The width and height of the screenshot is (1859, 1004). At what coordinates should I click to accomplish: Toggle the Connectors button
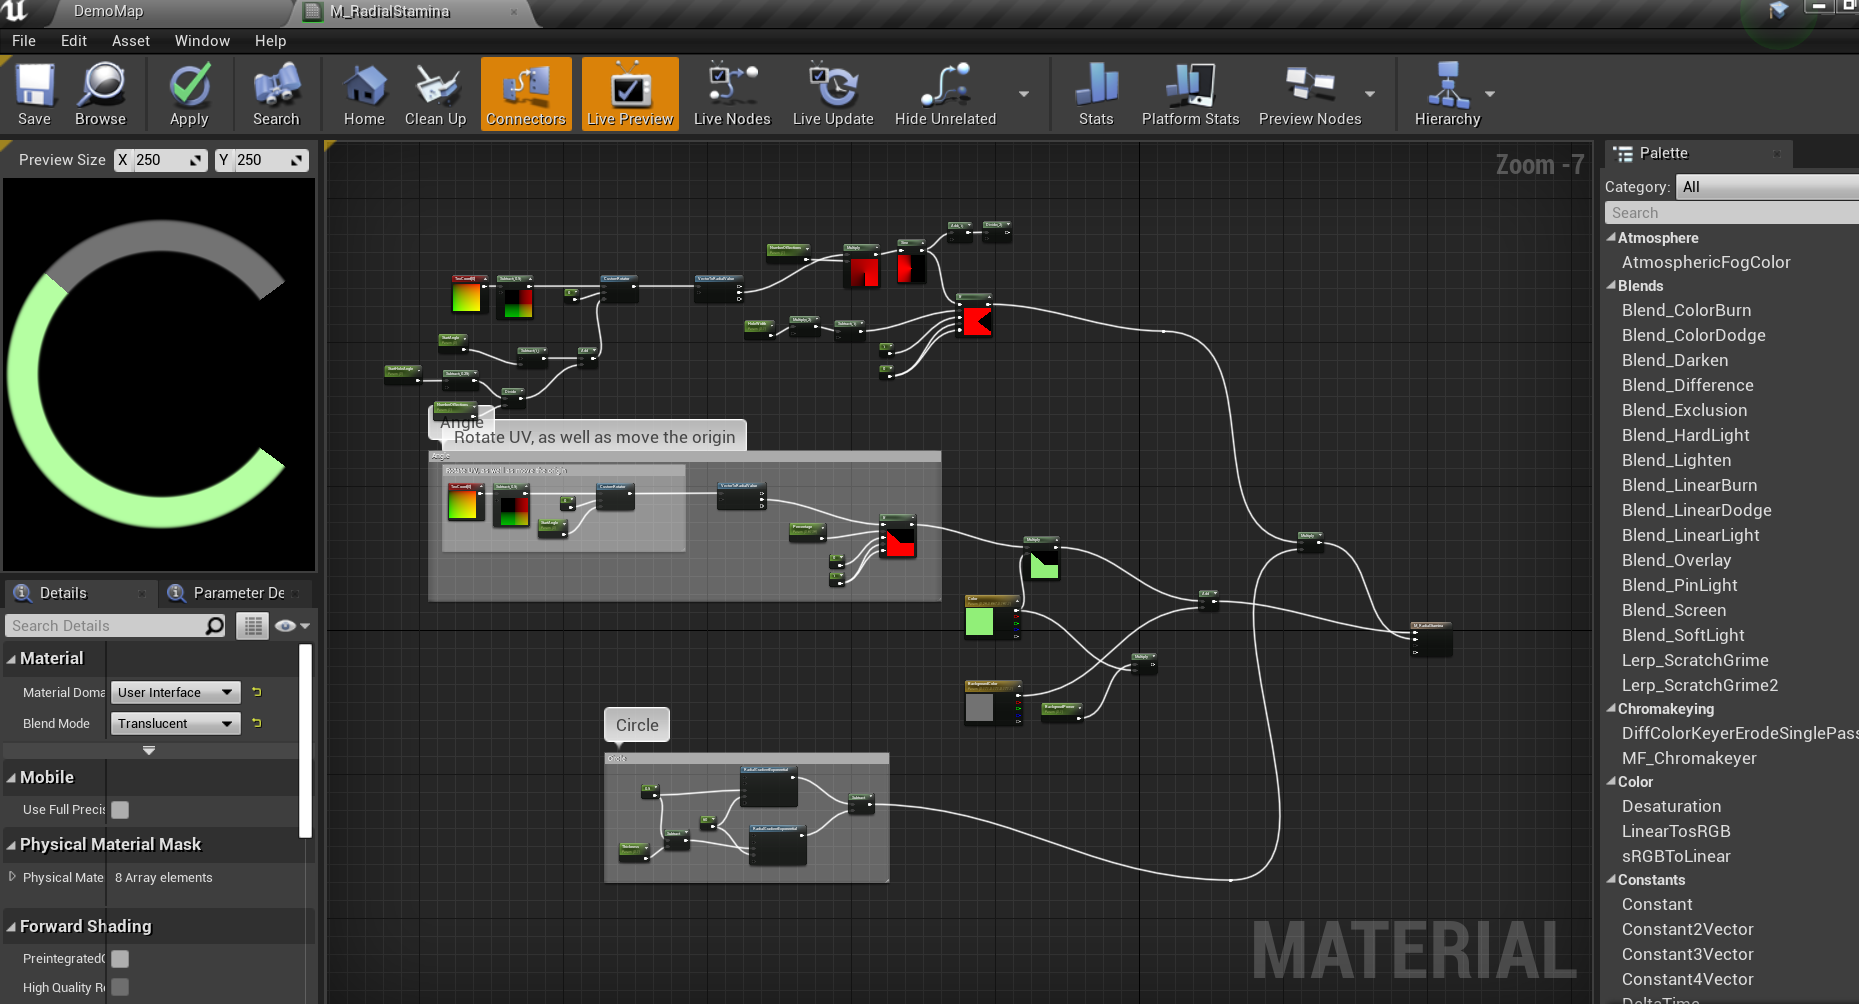[526, 94]
